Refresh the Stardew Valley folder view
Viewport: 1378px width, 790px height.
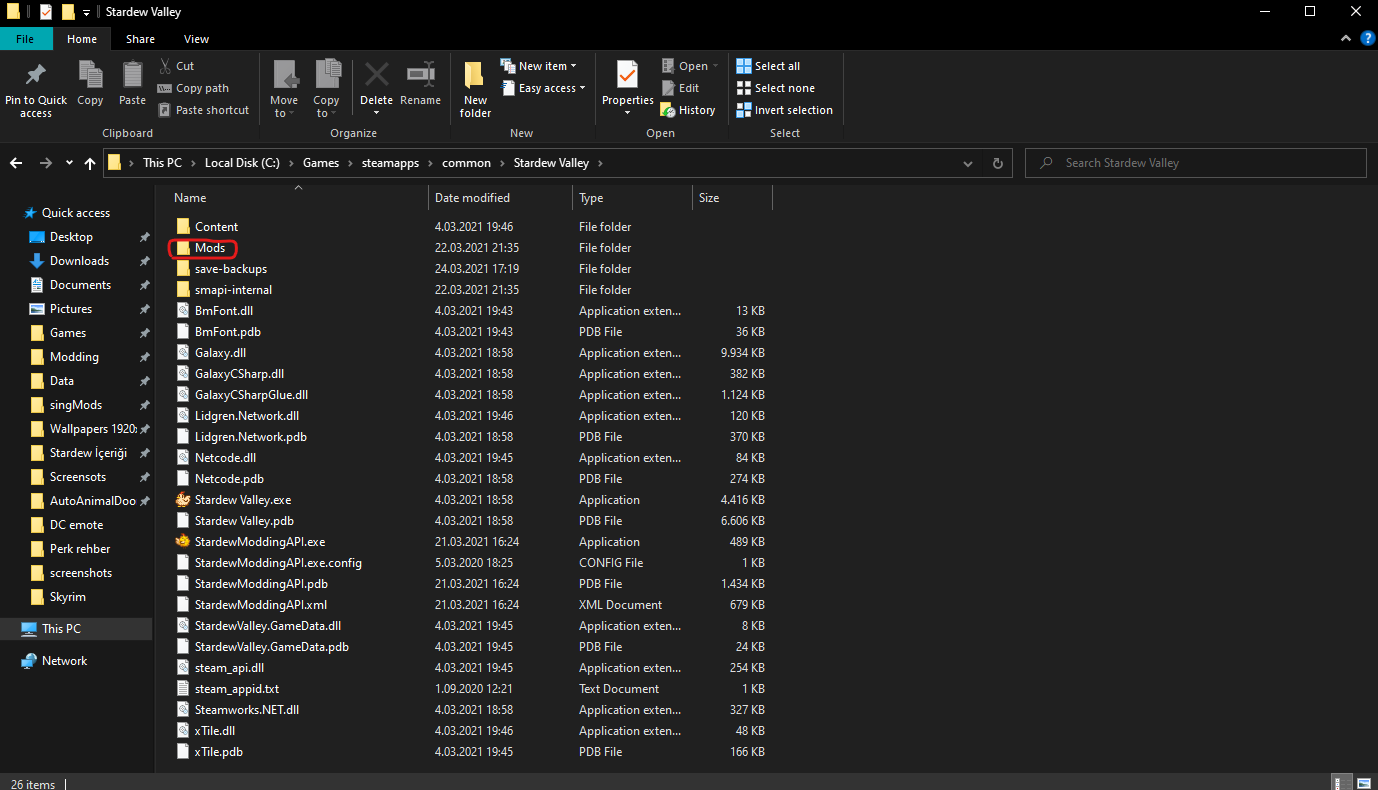click(997, 163)
